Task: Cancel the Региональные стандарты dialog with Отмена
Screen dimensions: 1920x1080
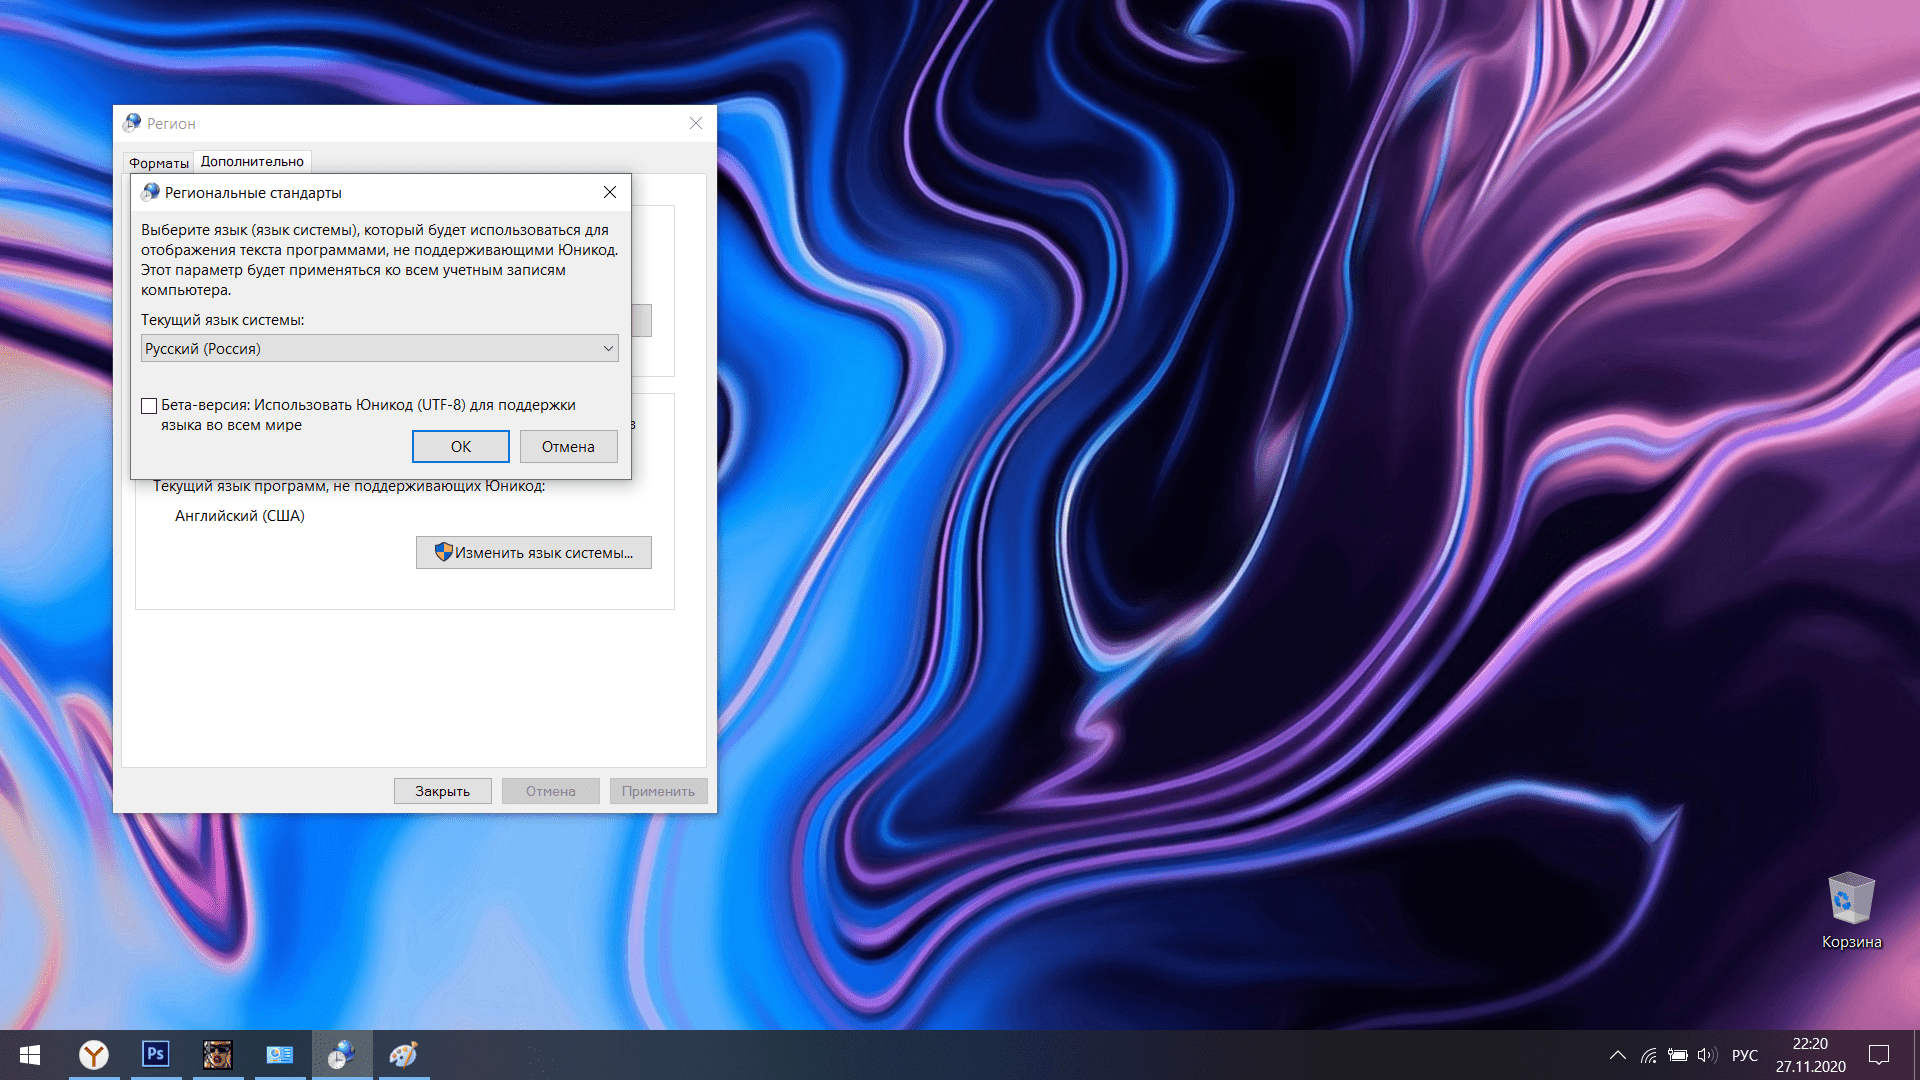Action: coord(568,447)
